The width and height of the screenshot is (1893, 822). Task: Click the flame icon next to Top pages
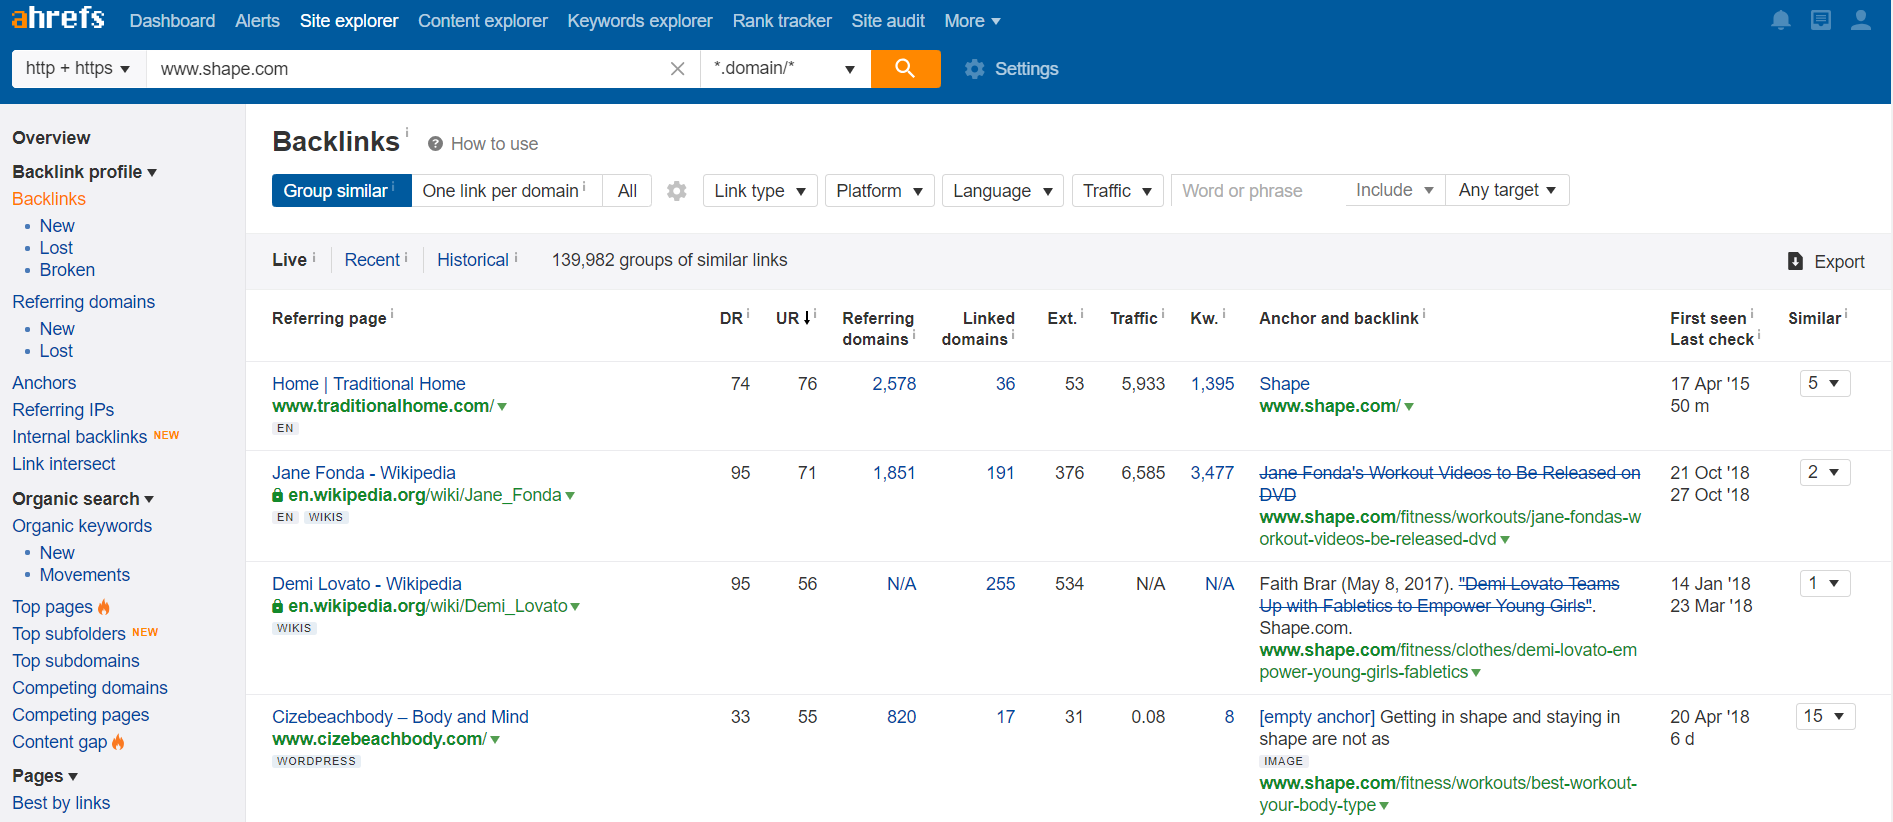[104, 607]
